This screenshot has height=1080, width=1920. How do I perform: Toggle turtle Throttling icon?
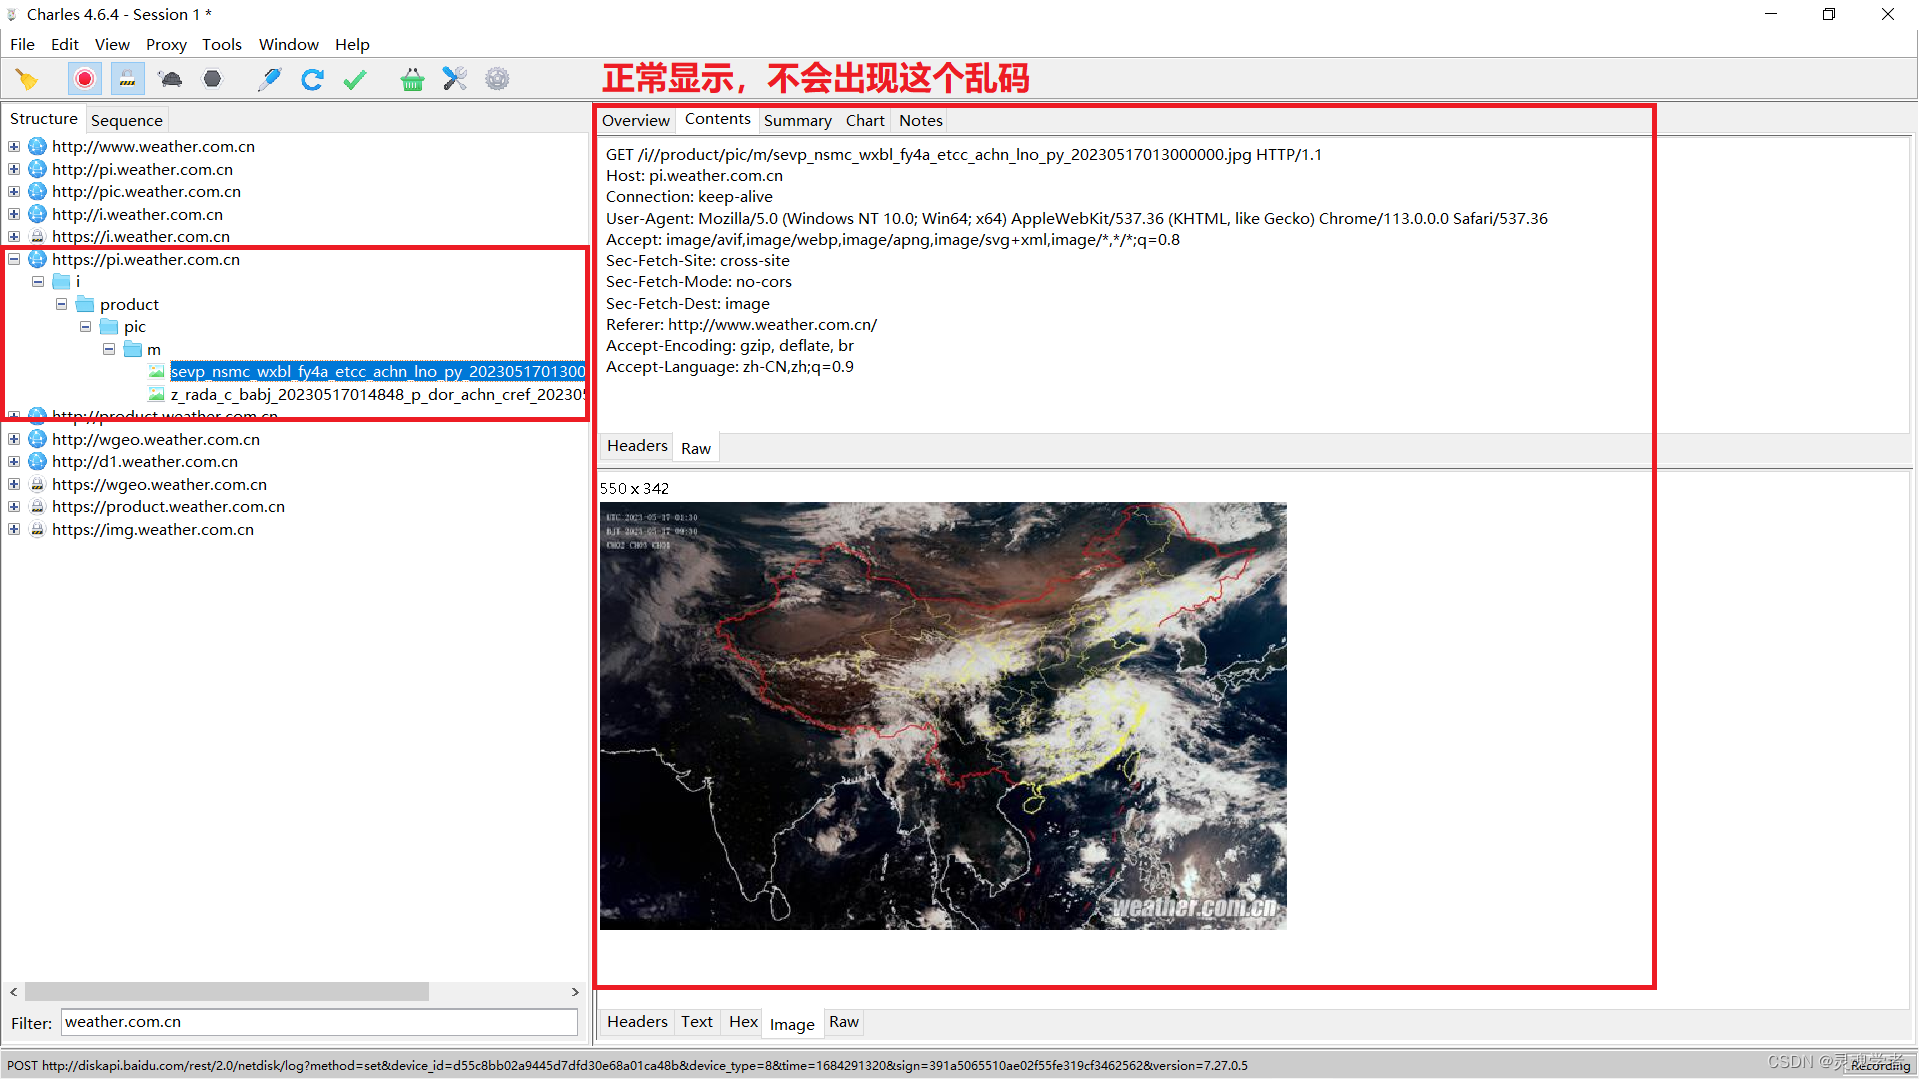[170, 79]
